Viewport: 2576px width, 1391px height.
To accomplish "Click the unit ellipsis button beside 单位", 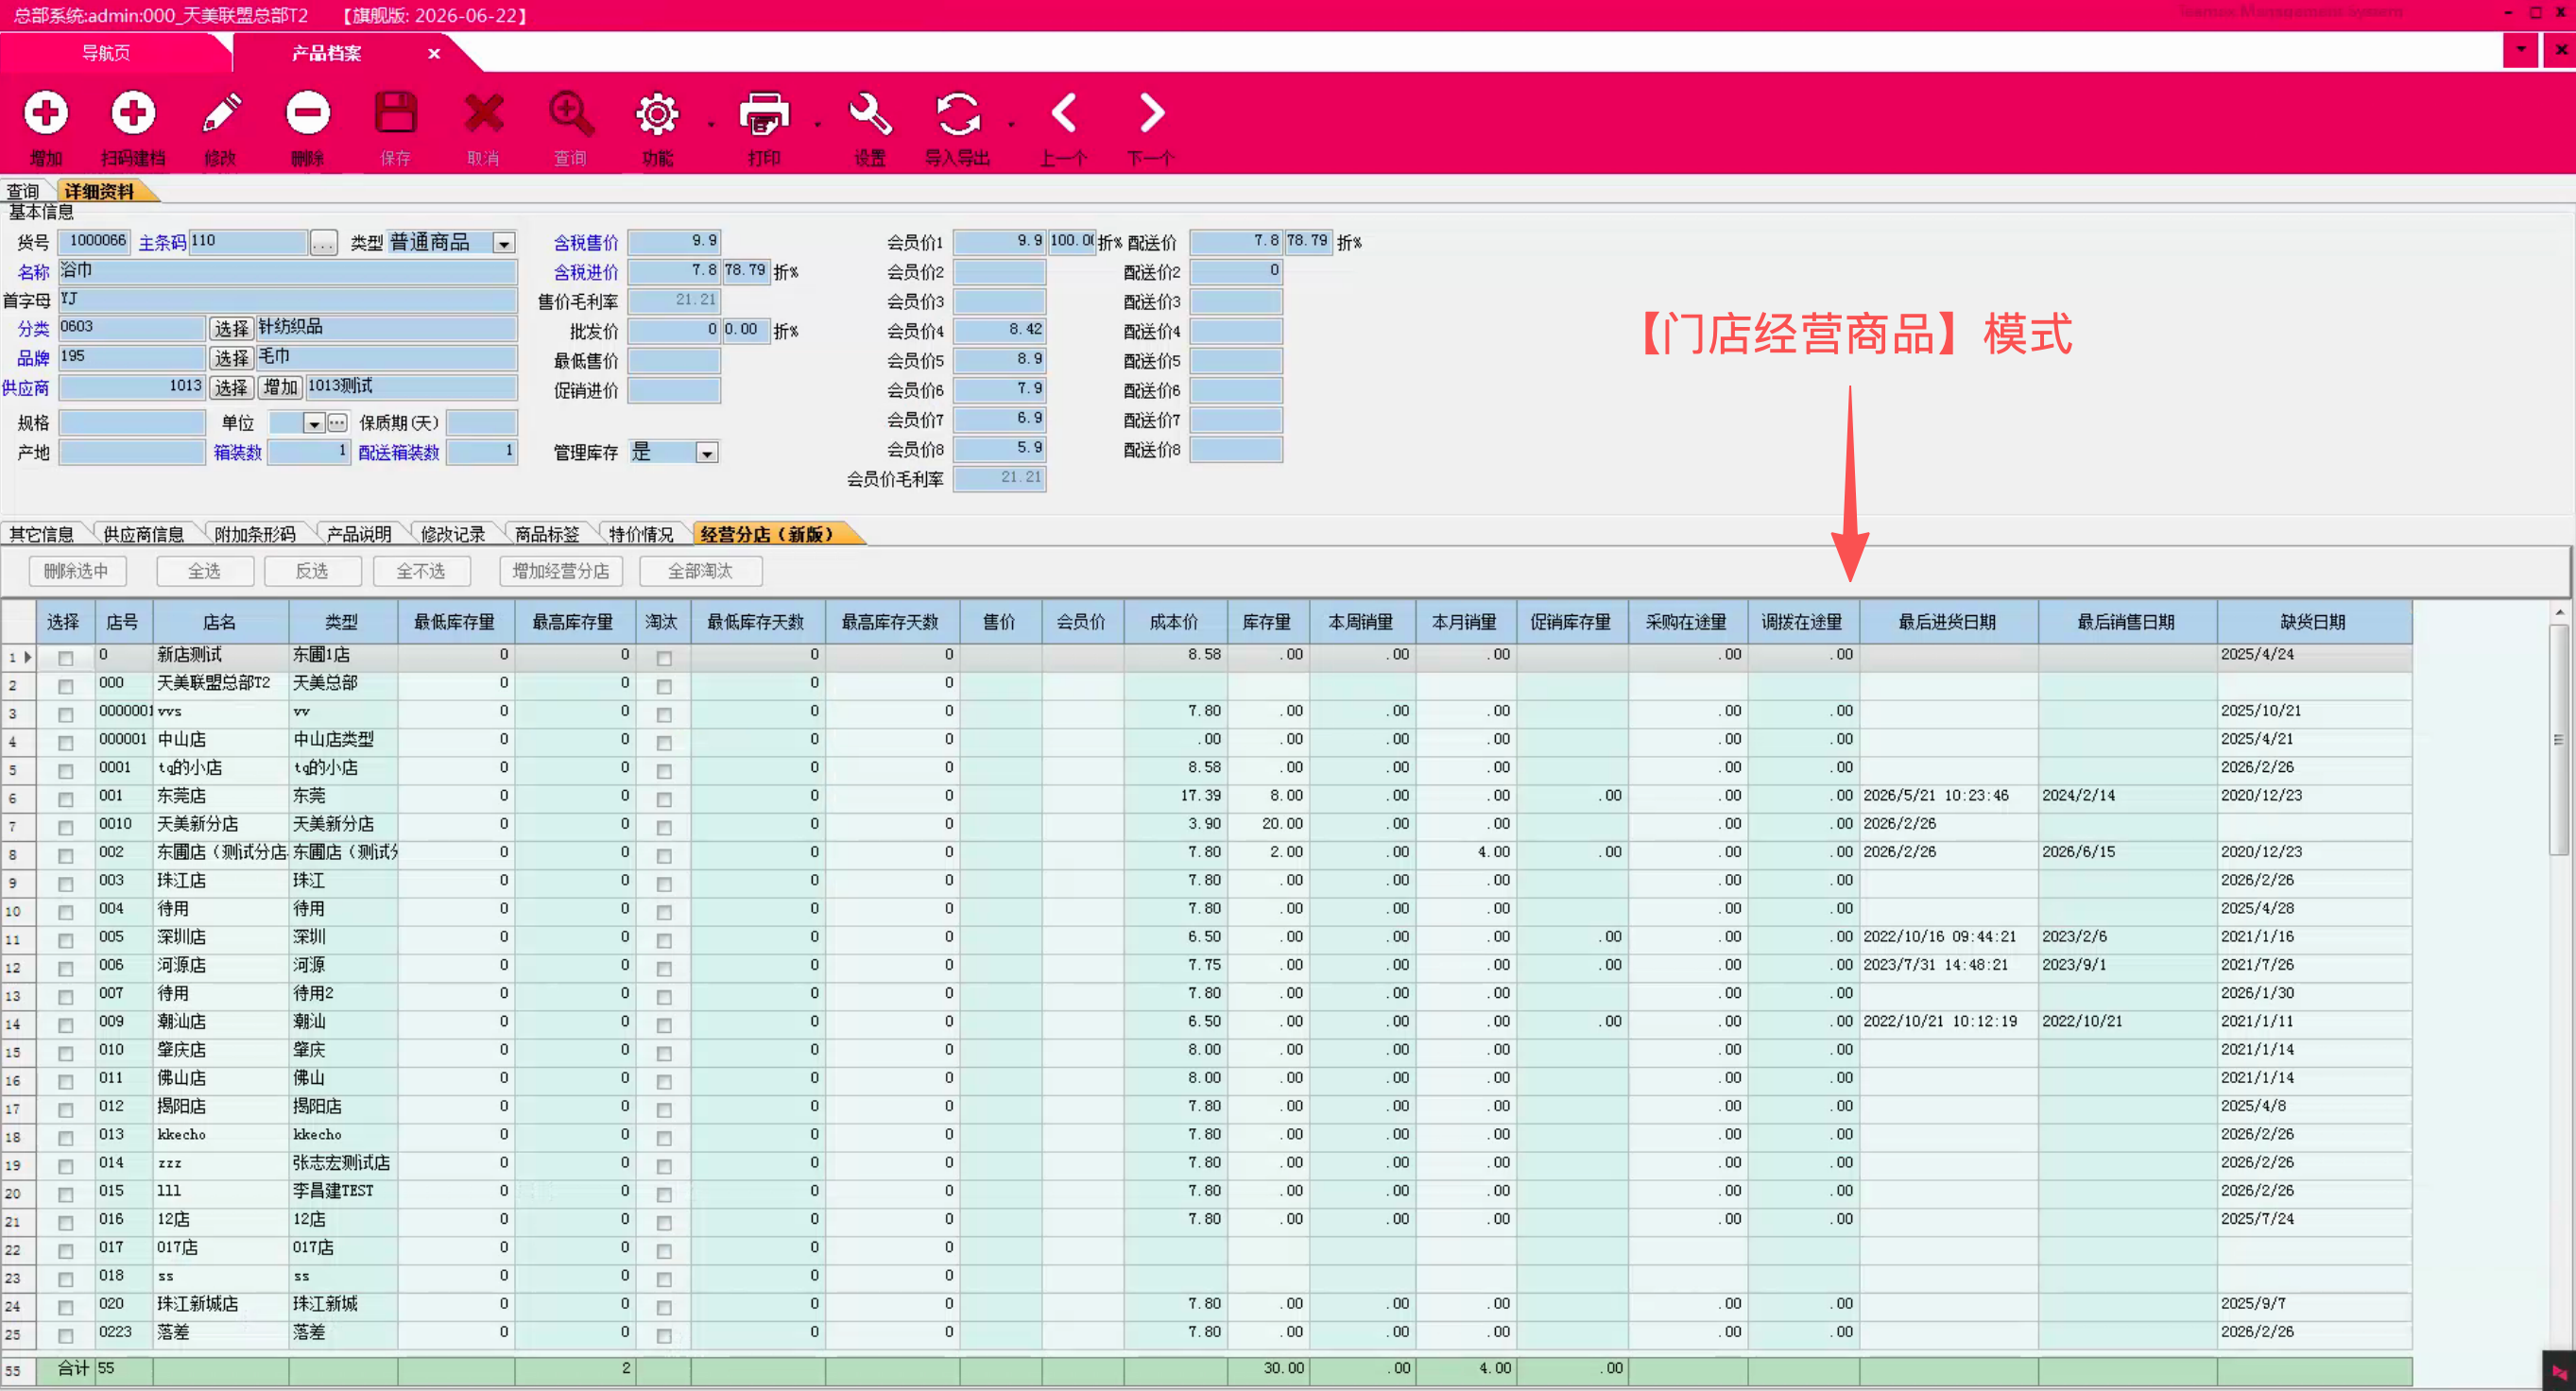I will (x=338, y=423).
